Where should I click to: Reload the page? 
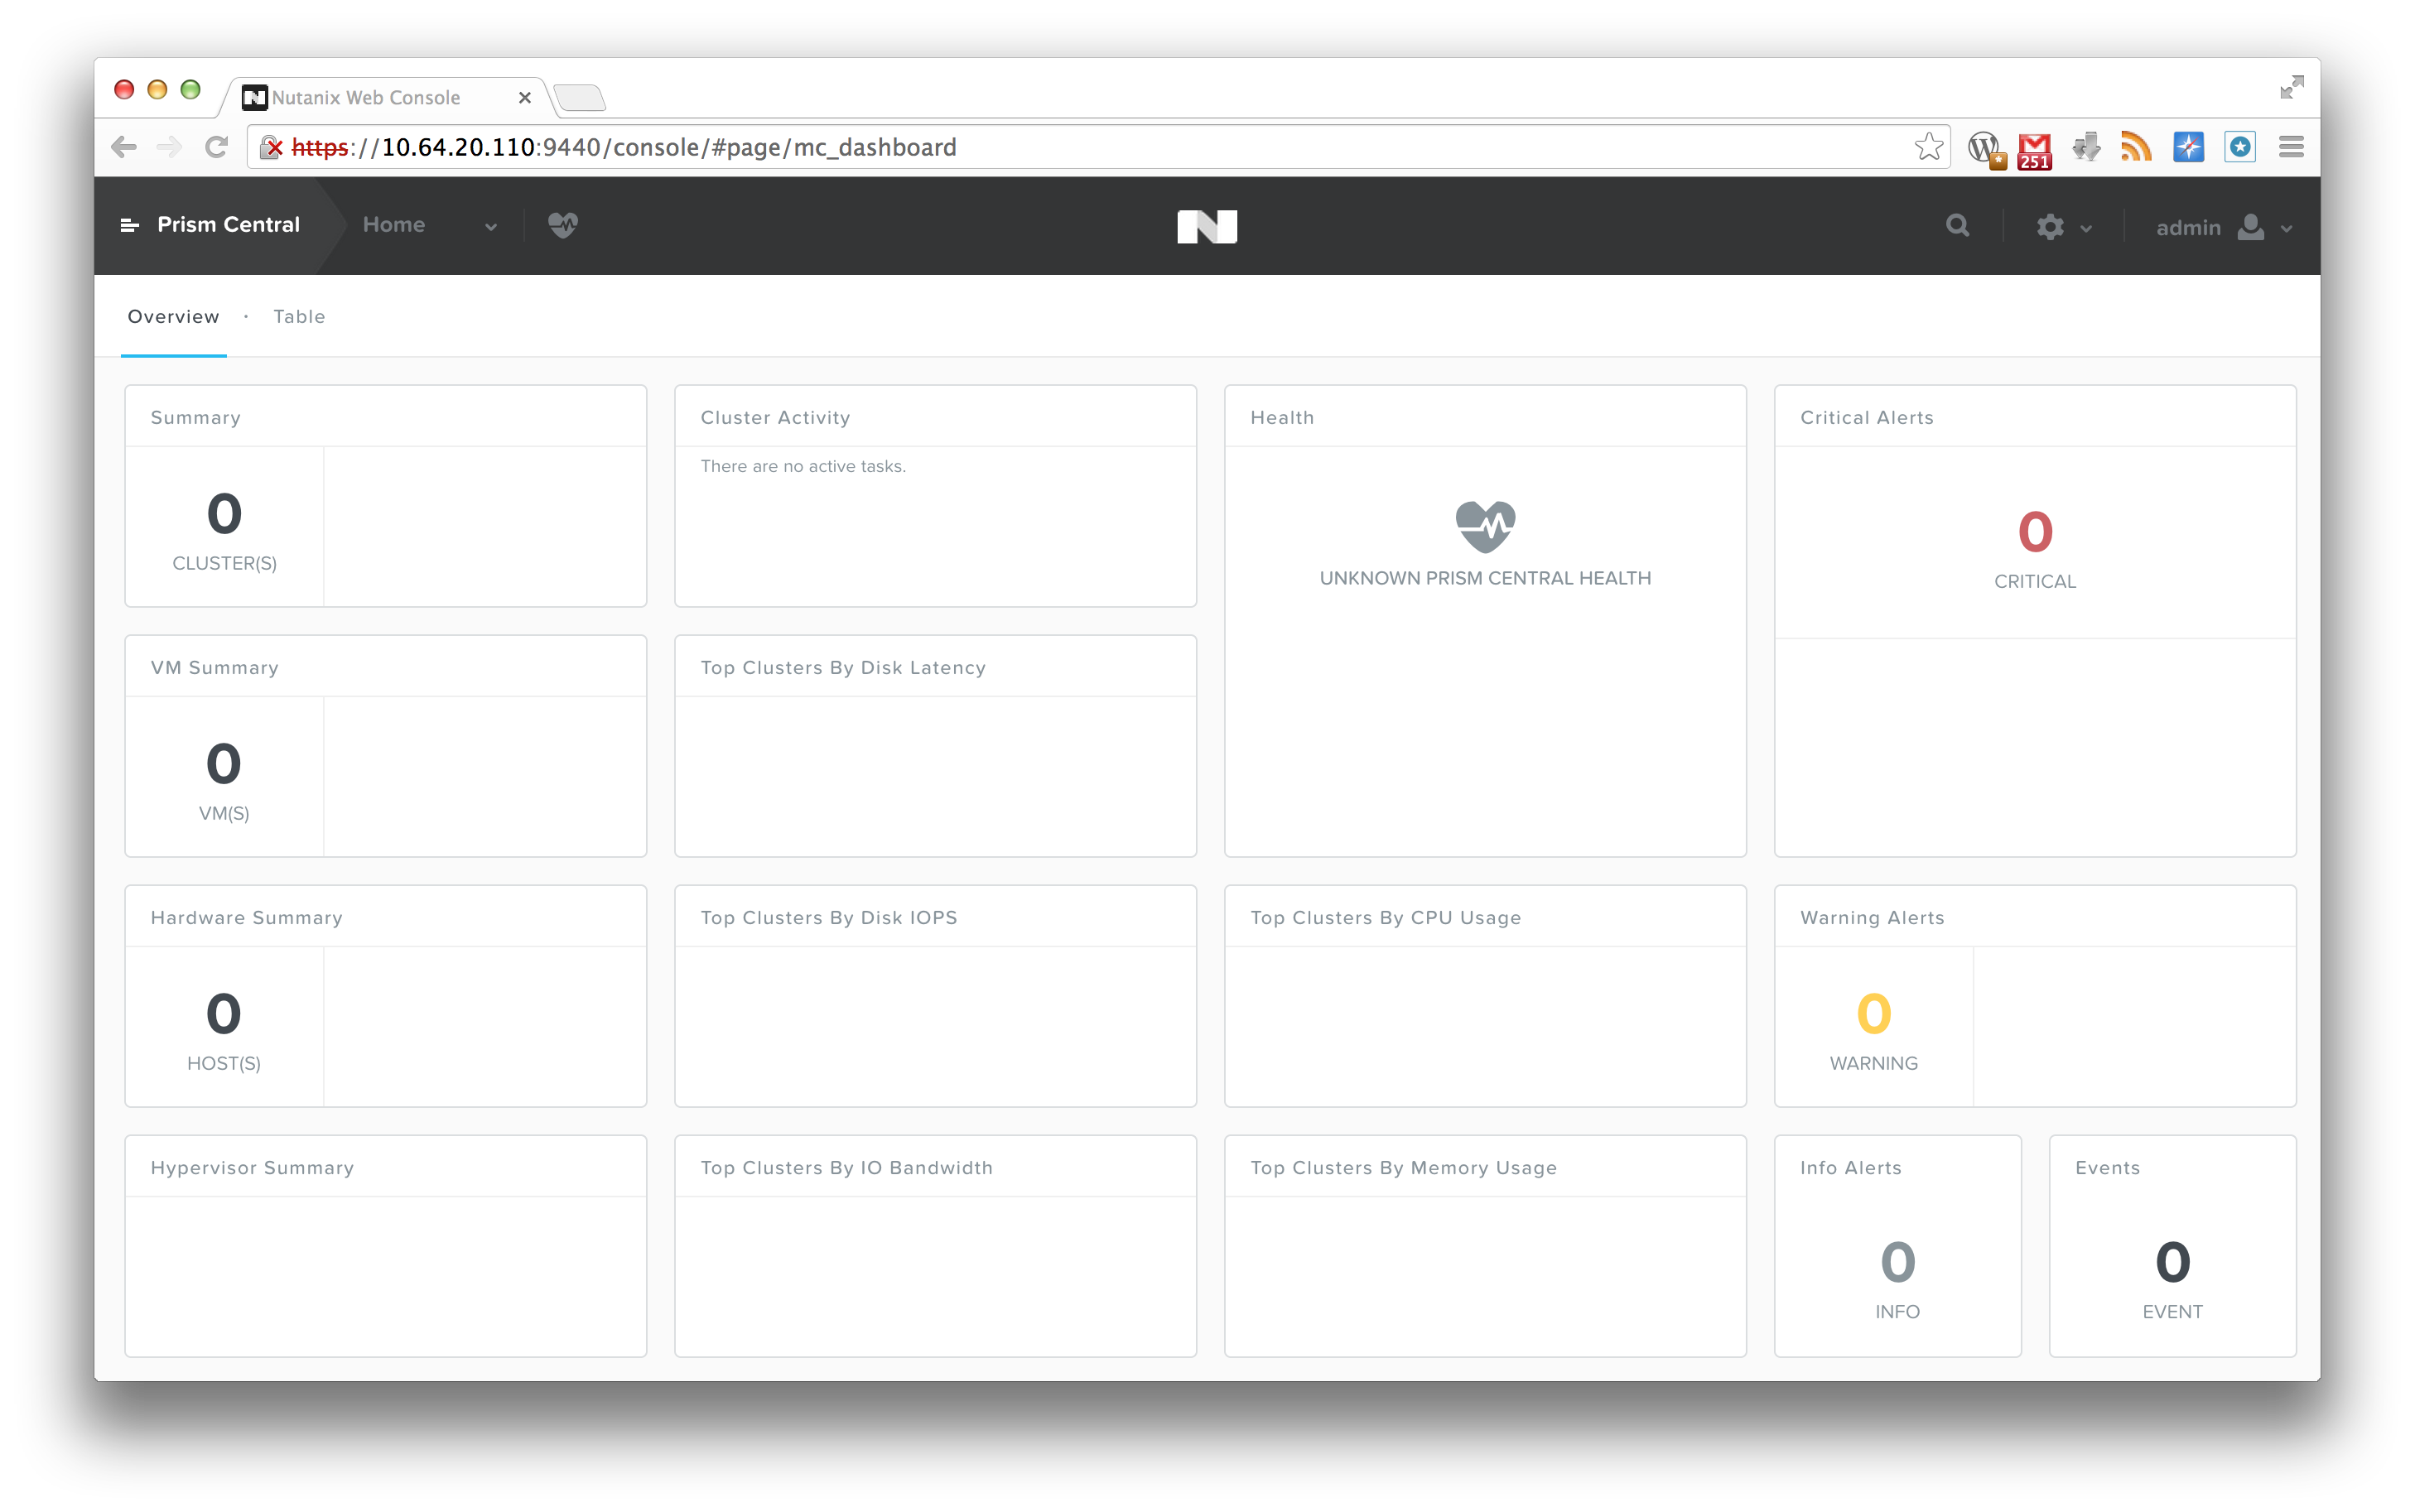point(216,148)
